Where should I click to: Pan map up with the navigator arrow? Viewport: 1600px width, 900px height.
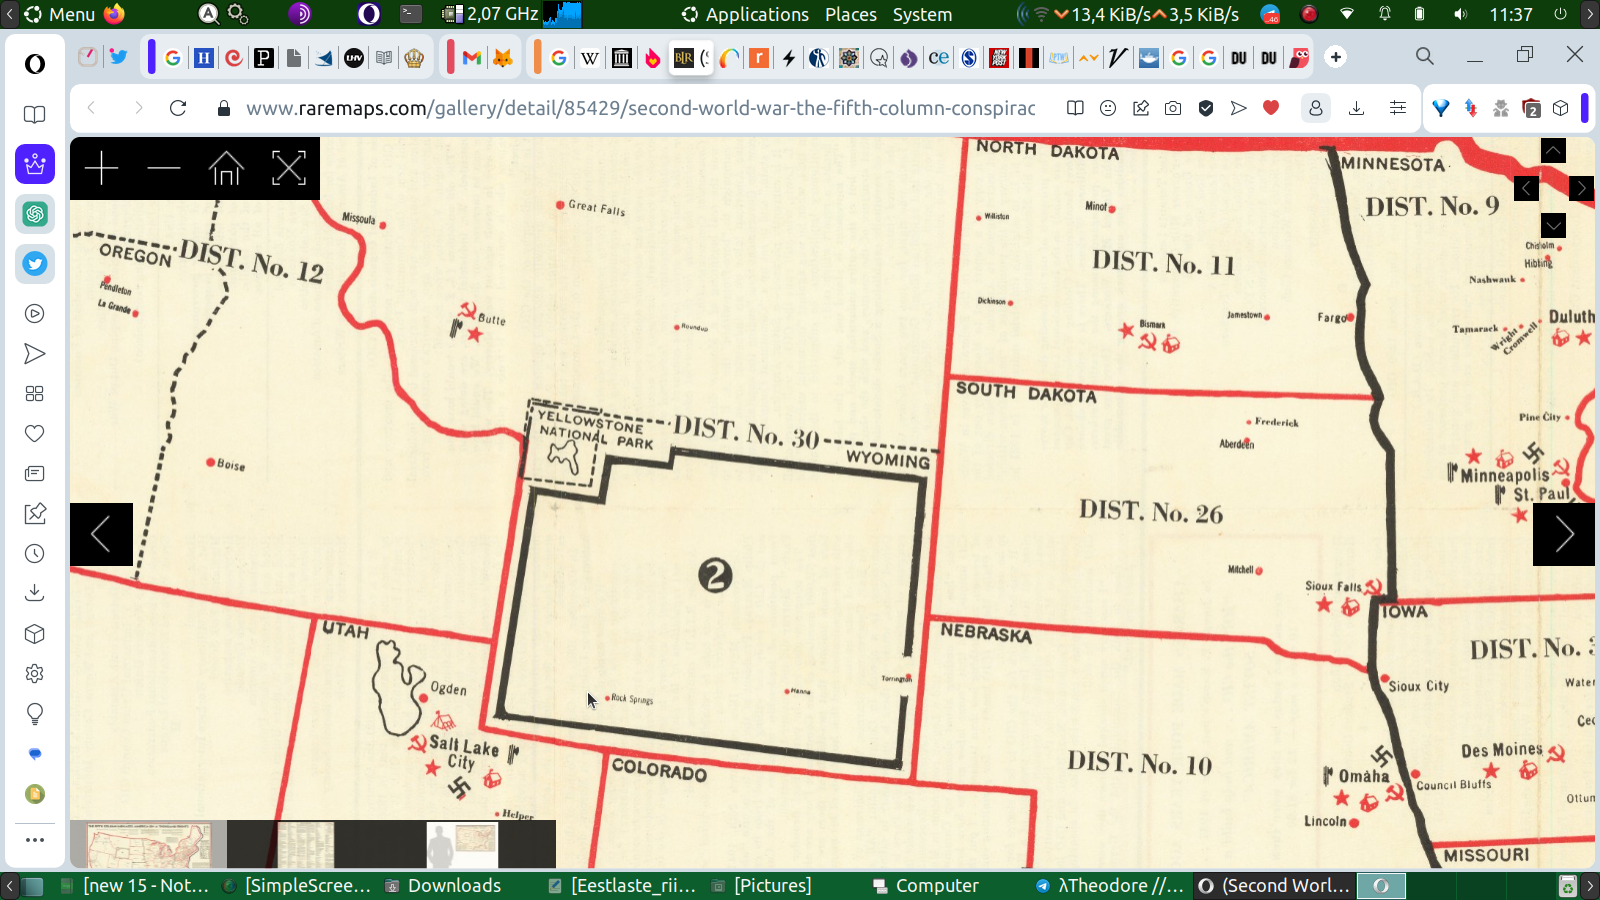(1553, 150)
